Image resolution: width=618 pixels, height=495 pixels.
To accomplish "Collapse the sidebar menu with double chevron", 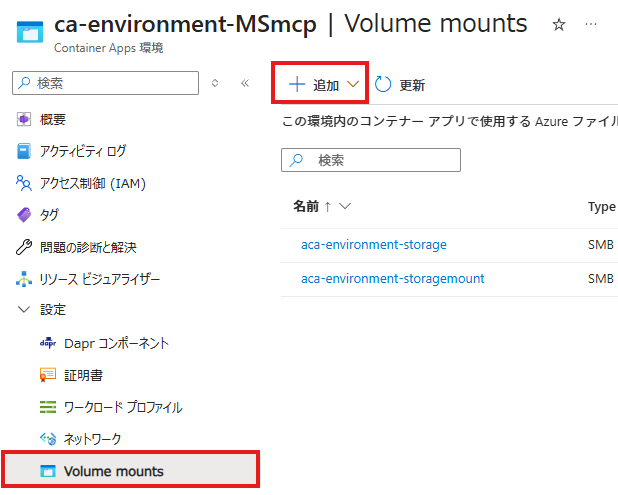I will coord(245,83).
